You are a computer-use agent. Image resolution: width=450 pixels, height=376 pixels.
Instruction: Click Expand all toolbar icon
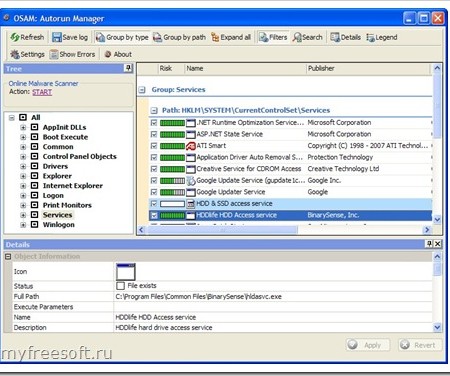(x=215, y=37)
